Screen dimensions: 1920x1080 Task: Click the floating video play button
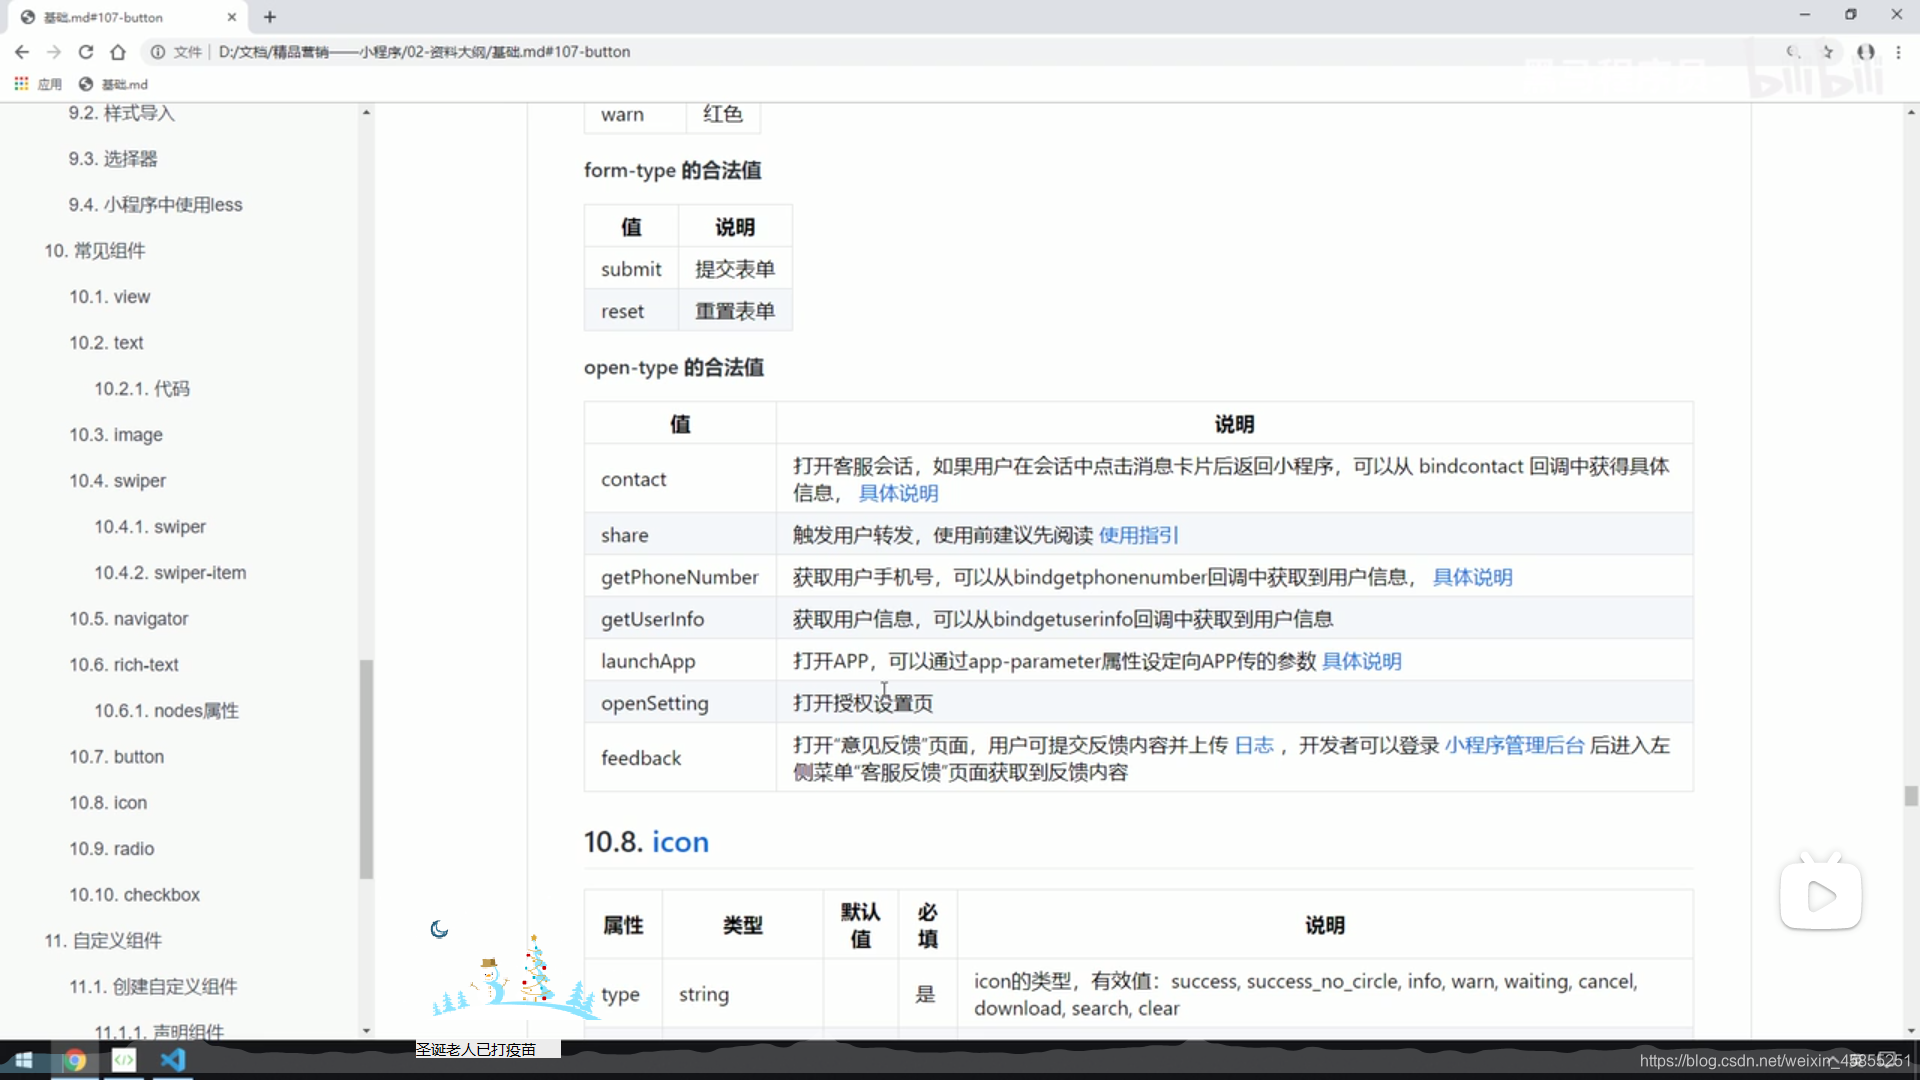1821,896
